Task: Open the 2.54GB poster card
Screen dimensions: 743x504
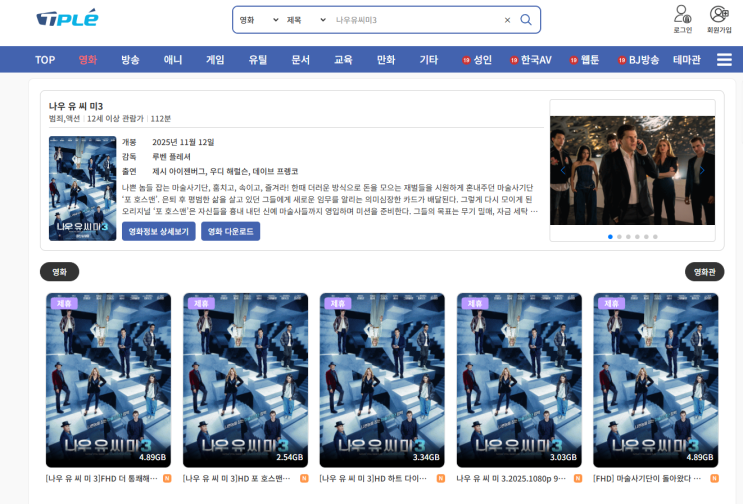Action: coord(245,380)
